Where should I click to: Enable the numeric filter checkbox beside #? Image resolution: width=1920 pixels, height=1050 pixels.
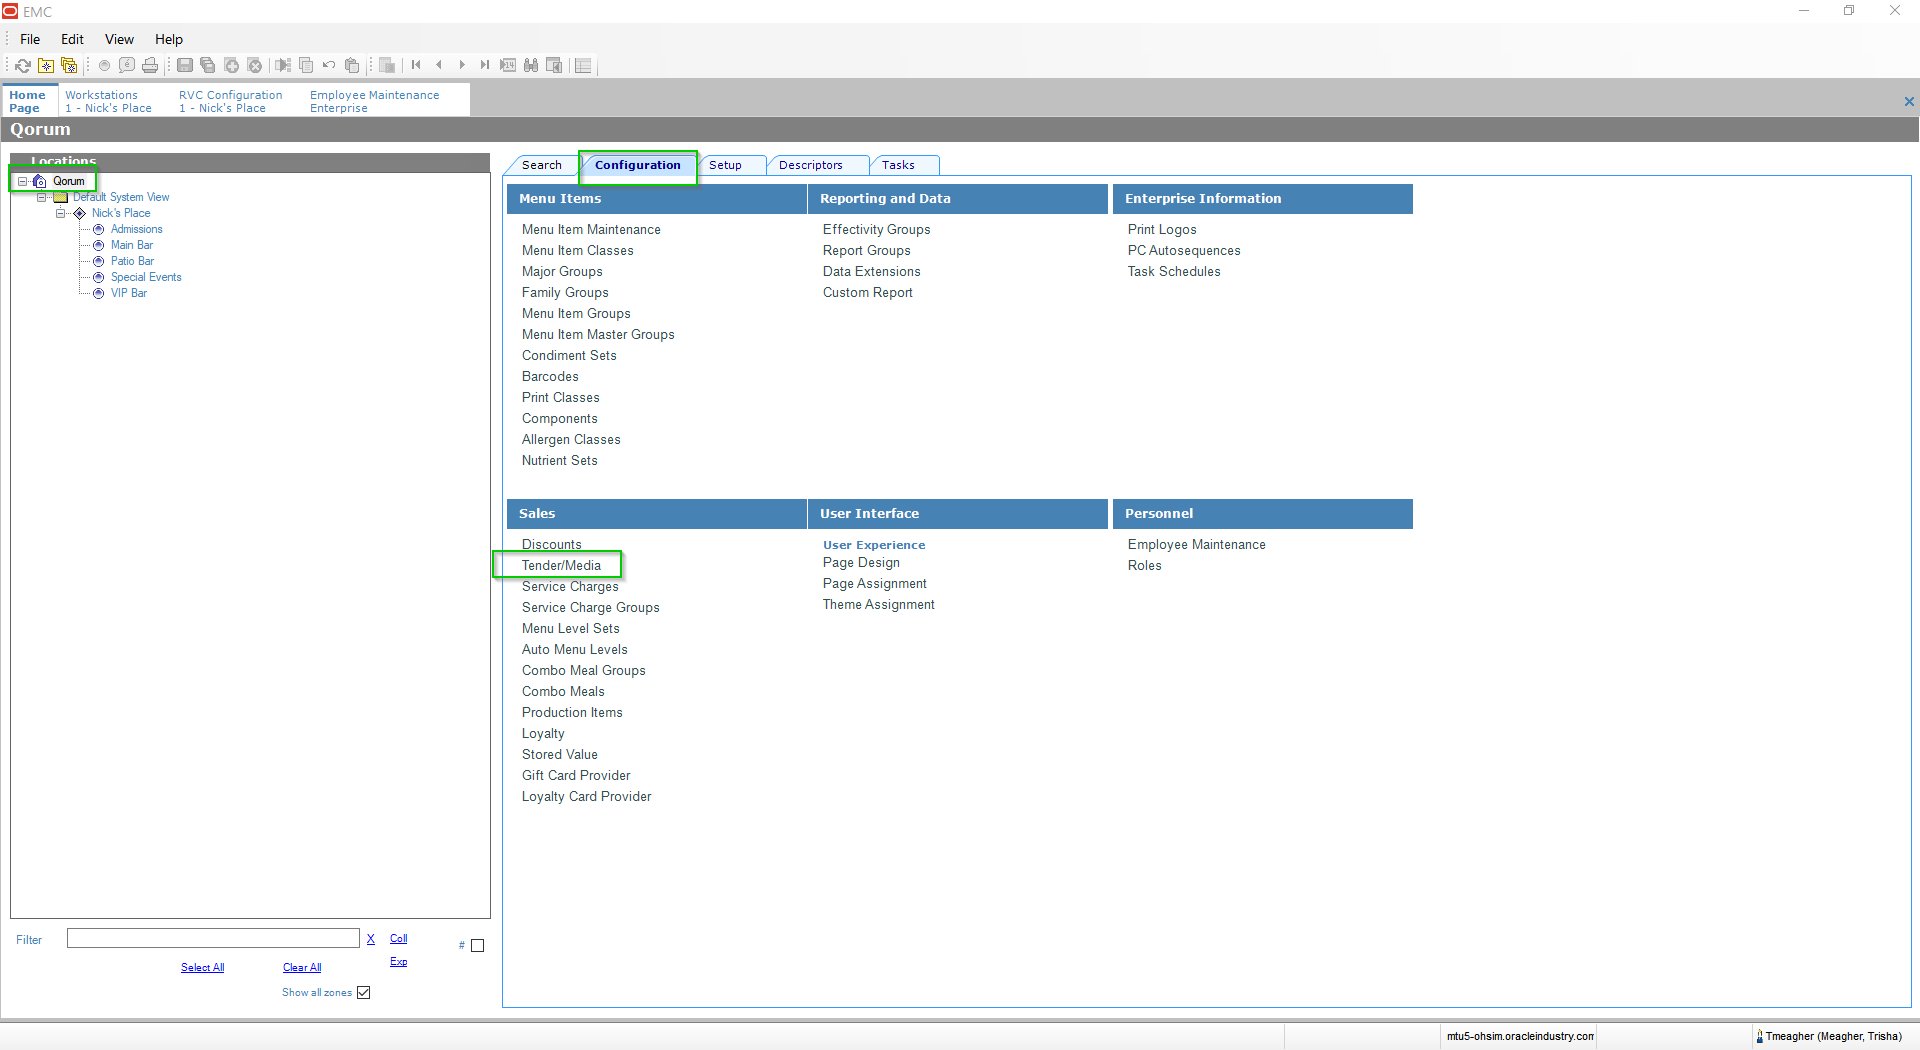pyautogui.click(x=479, y=945)
